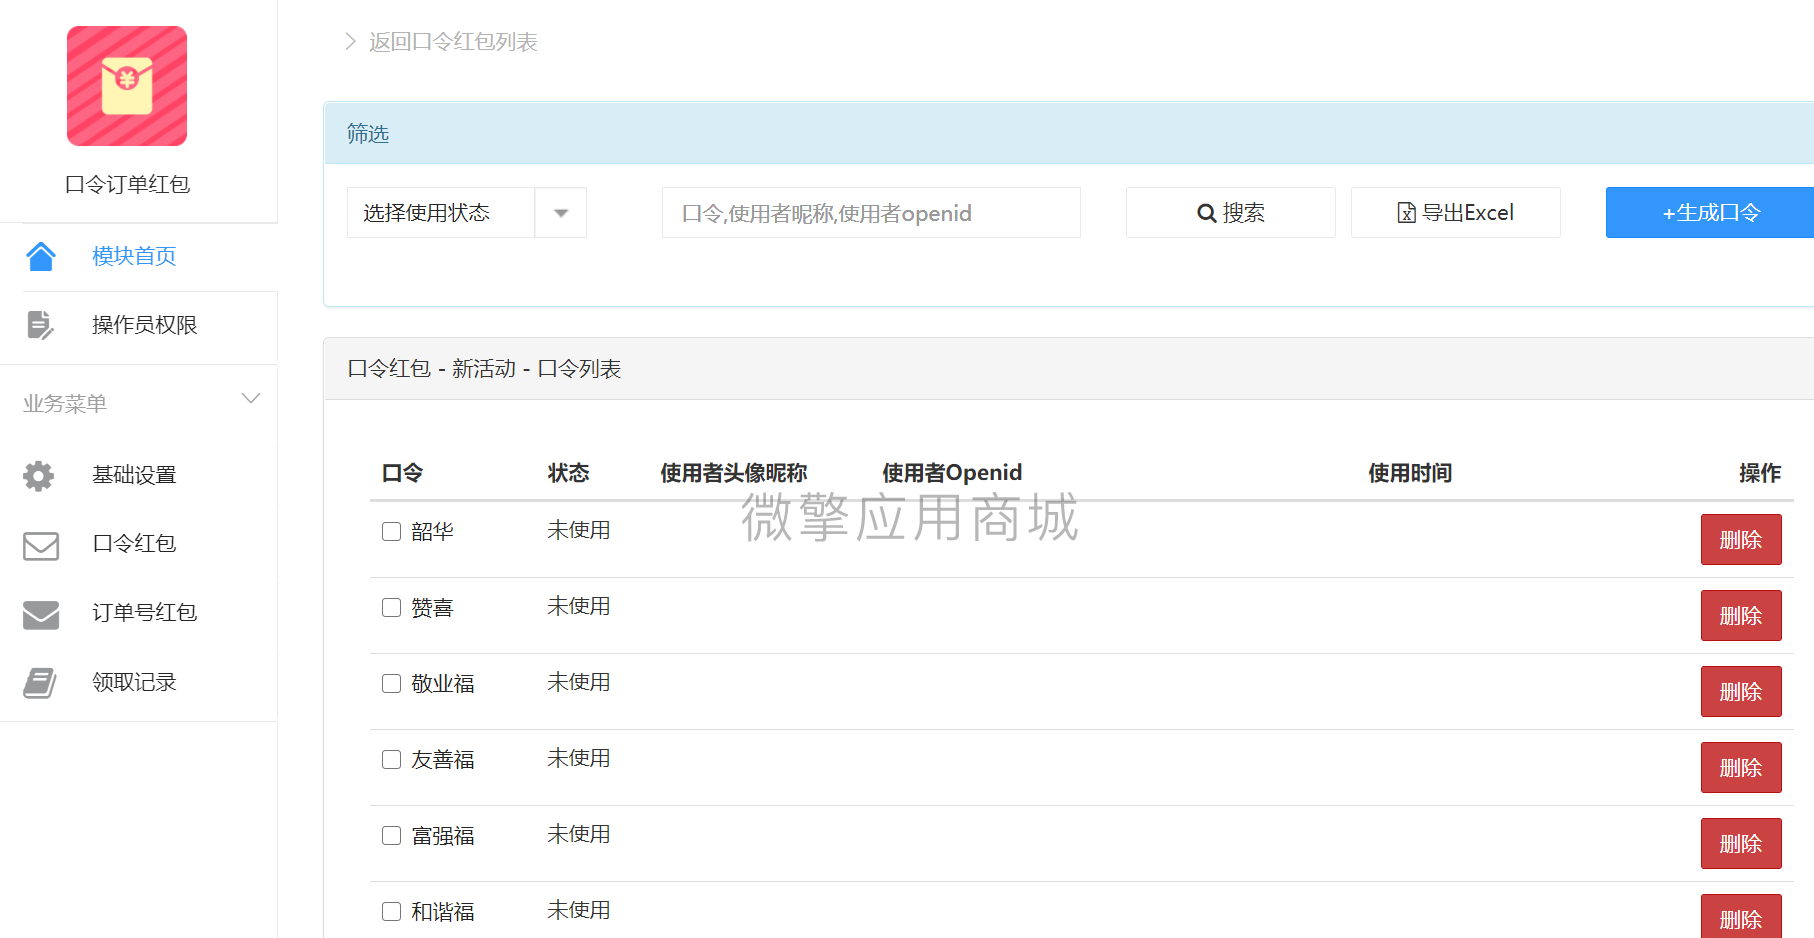Click the 搜索 search button
This screenshot has width=1814, height=938.
pos(1231,213)
